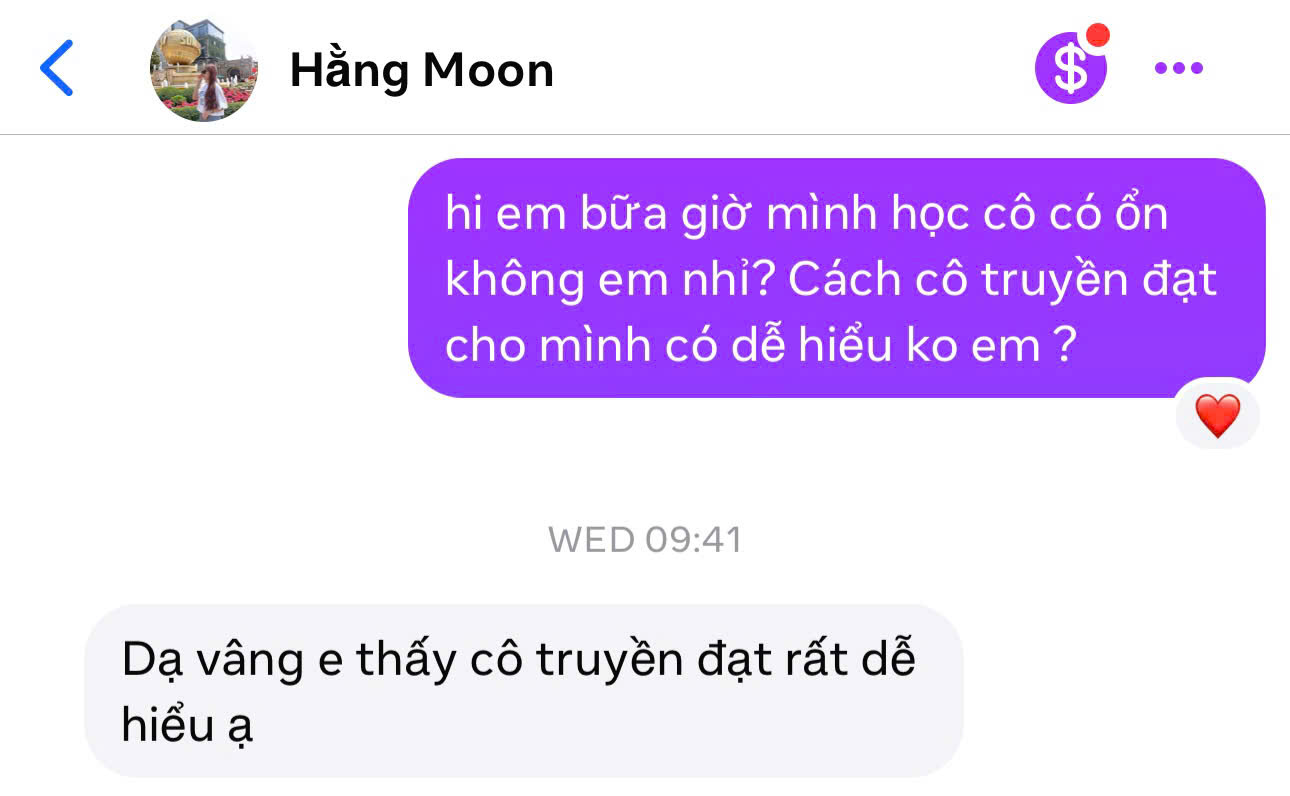Viewport: 1290px width, 796px height.
Task: Click the final question mark in purple bubble
Action: 1064,345
